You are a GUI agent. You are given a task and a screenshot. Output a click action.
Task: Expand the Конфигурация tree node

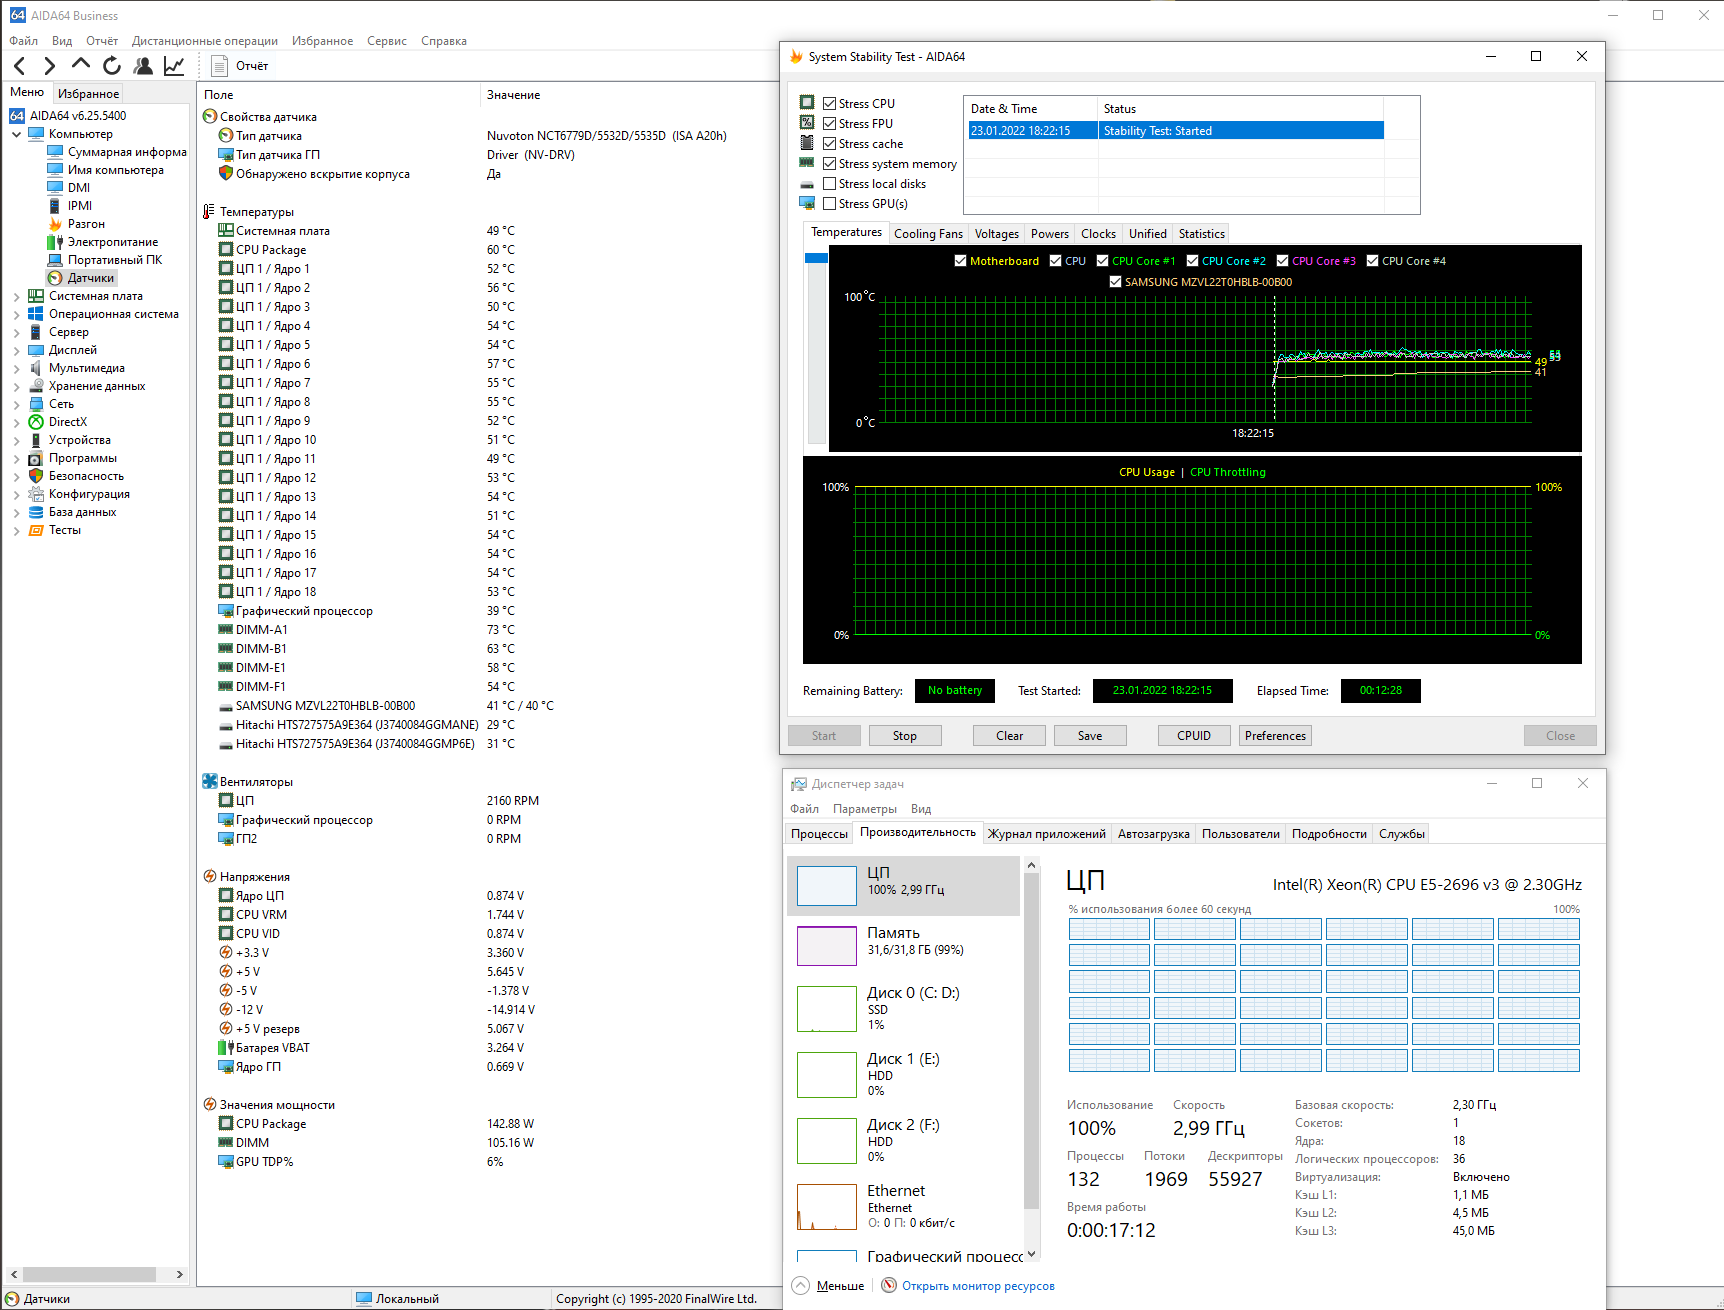click(16, 494)
